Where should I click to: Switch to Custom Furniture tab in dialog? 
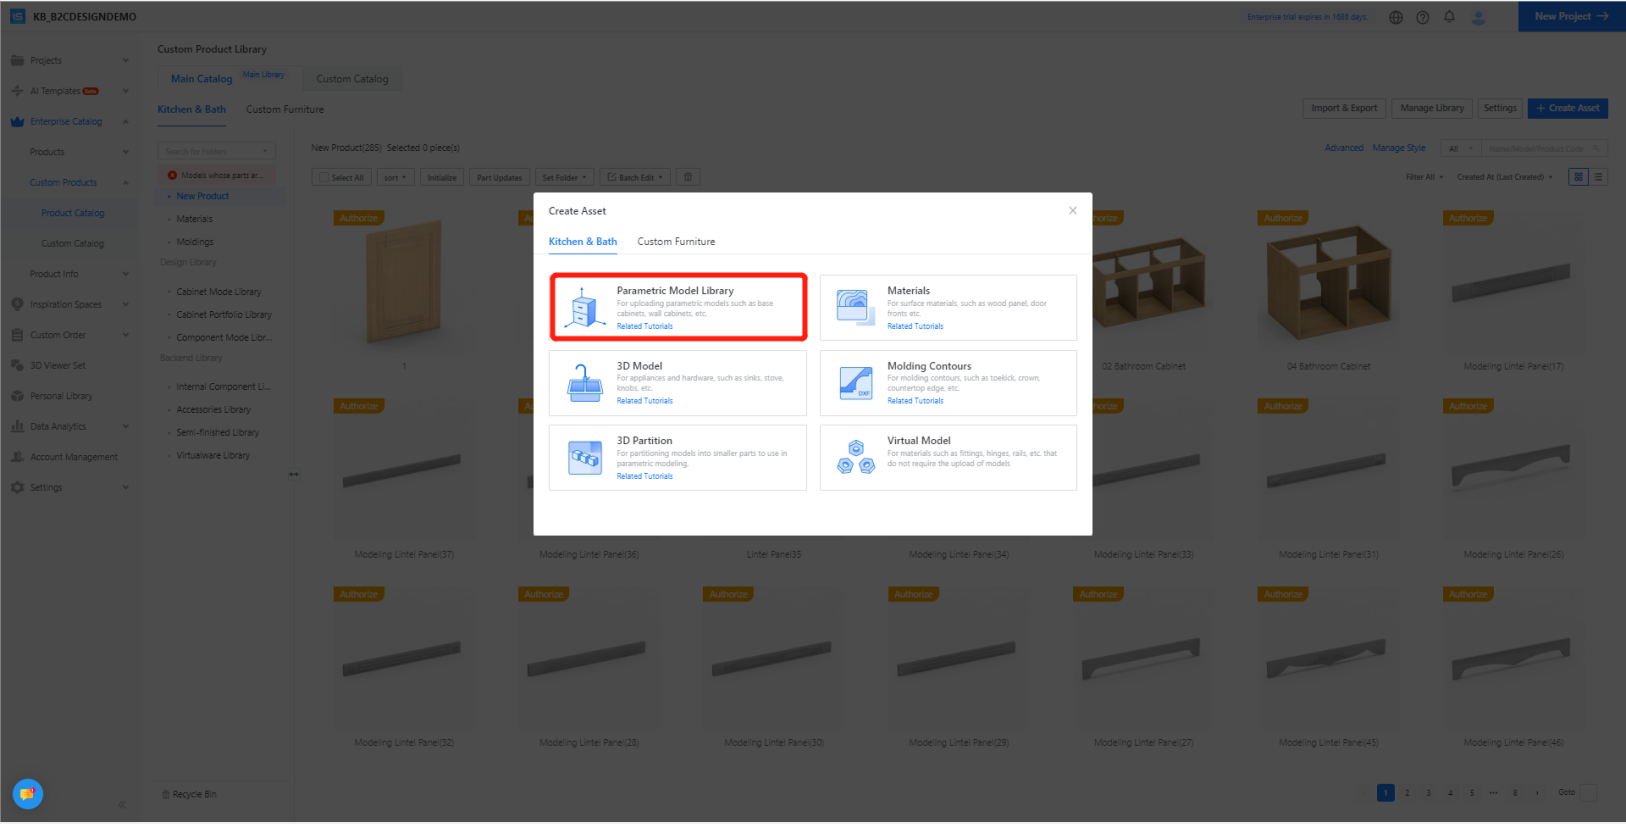676,242
